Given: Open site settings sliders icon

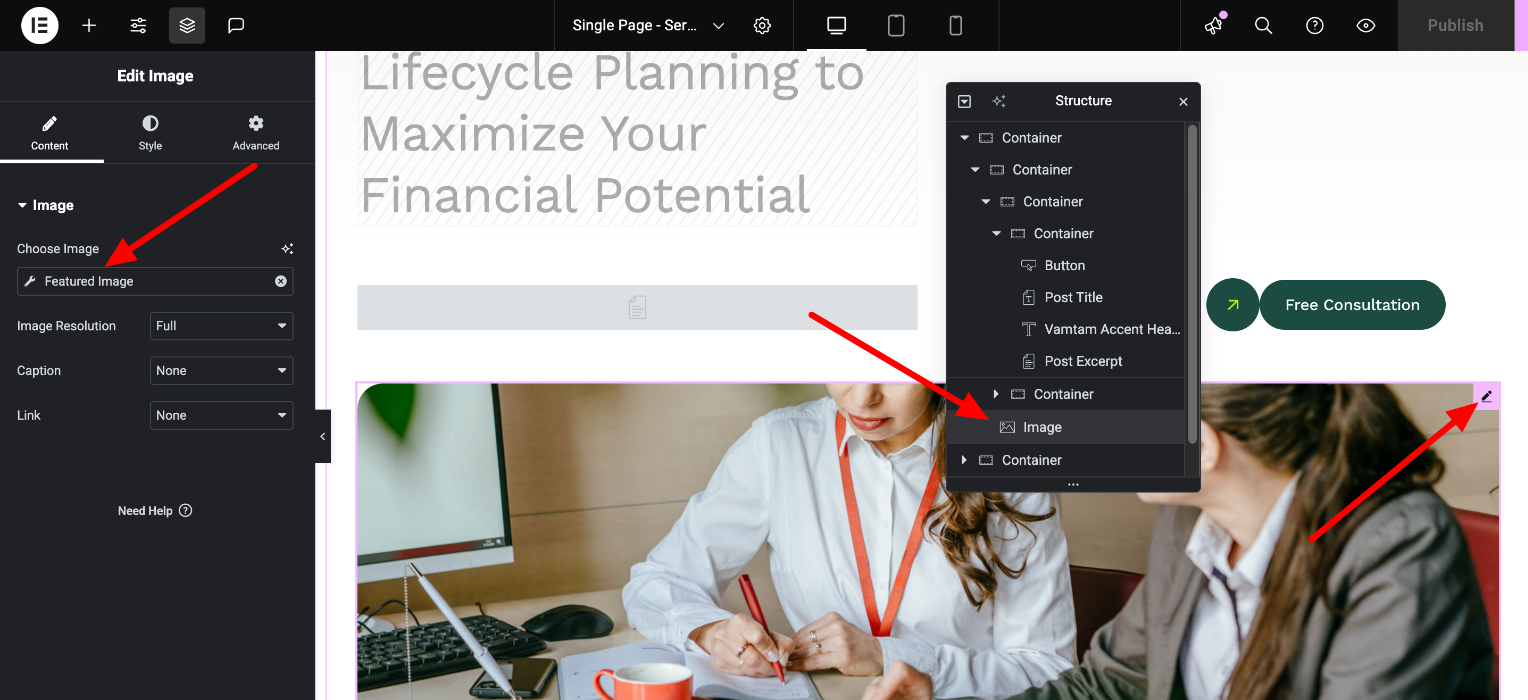Looking at the screenshot, I should [139, 25].
